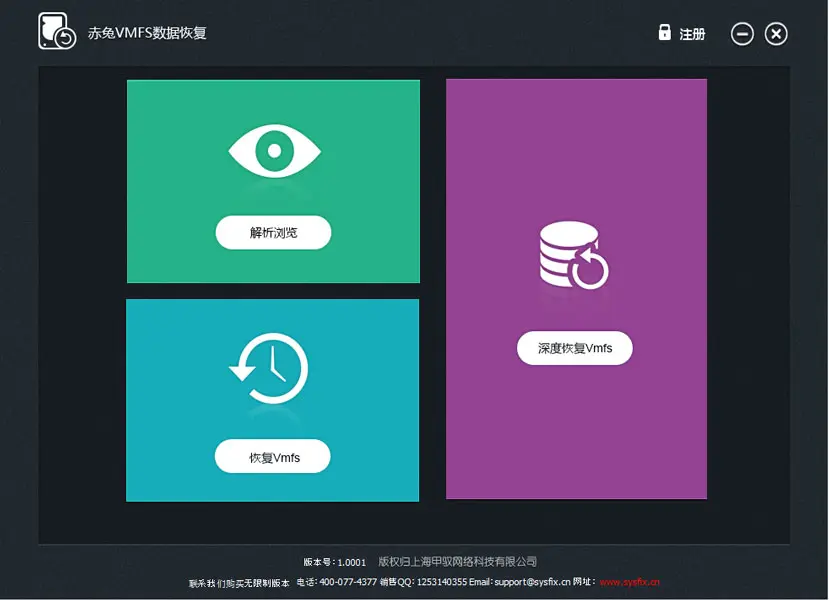Start recovery via the 恢复Vmfs button
Image resolution: width=829 pixels, height=600 pixels.
(x=272, y=456)
